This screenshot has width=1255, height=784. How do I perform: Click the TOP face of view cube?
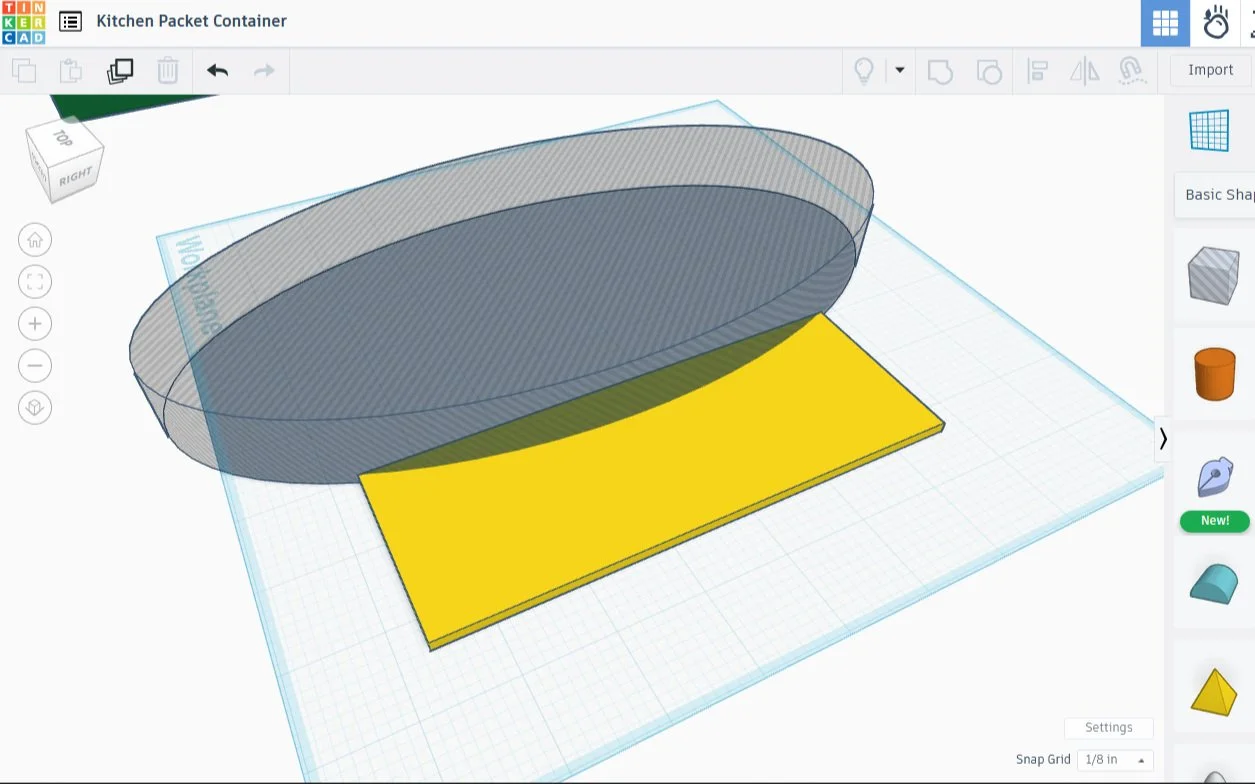click(63, 138)
